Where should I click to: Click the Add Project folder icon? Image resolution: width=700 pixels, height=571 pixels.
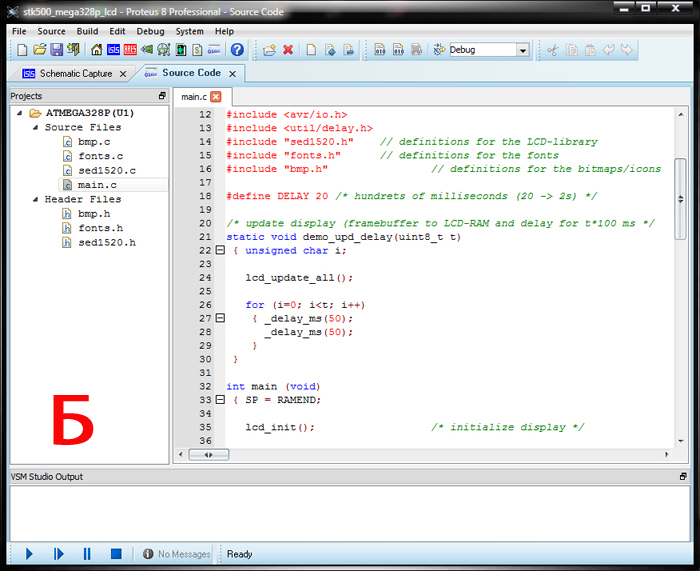[269, 50]
